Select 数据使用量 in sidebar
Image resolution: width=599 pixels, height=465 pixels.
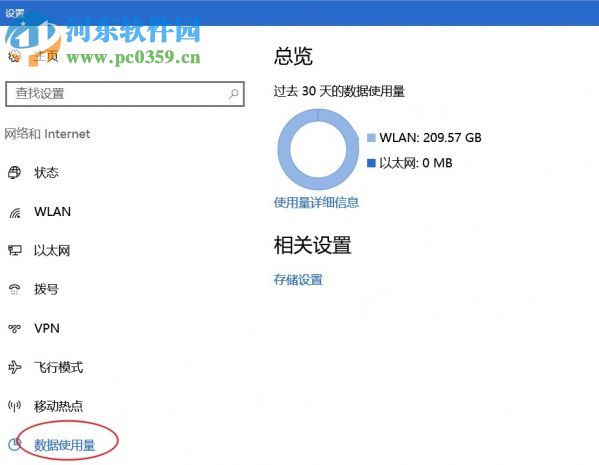65,445
